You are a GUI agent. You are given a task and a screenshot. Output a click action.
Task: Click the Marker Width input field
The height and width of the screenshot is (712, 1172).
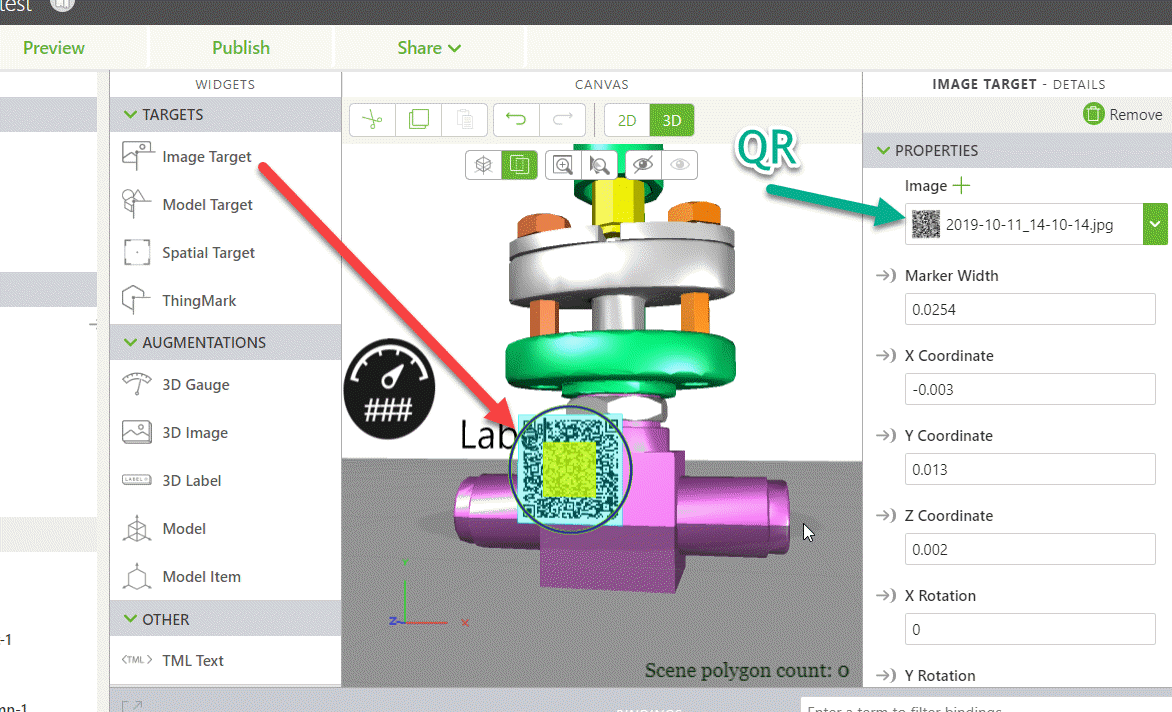(1030, 309)
